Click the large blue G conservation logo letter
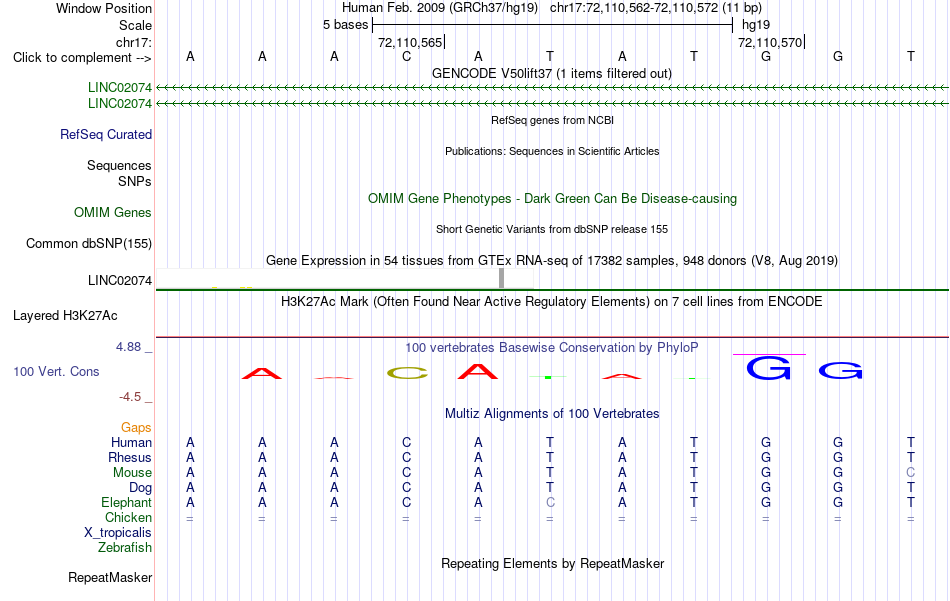This screenshot has height=601, width=950. 768,368
